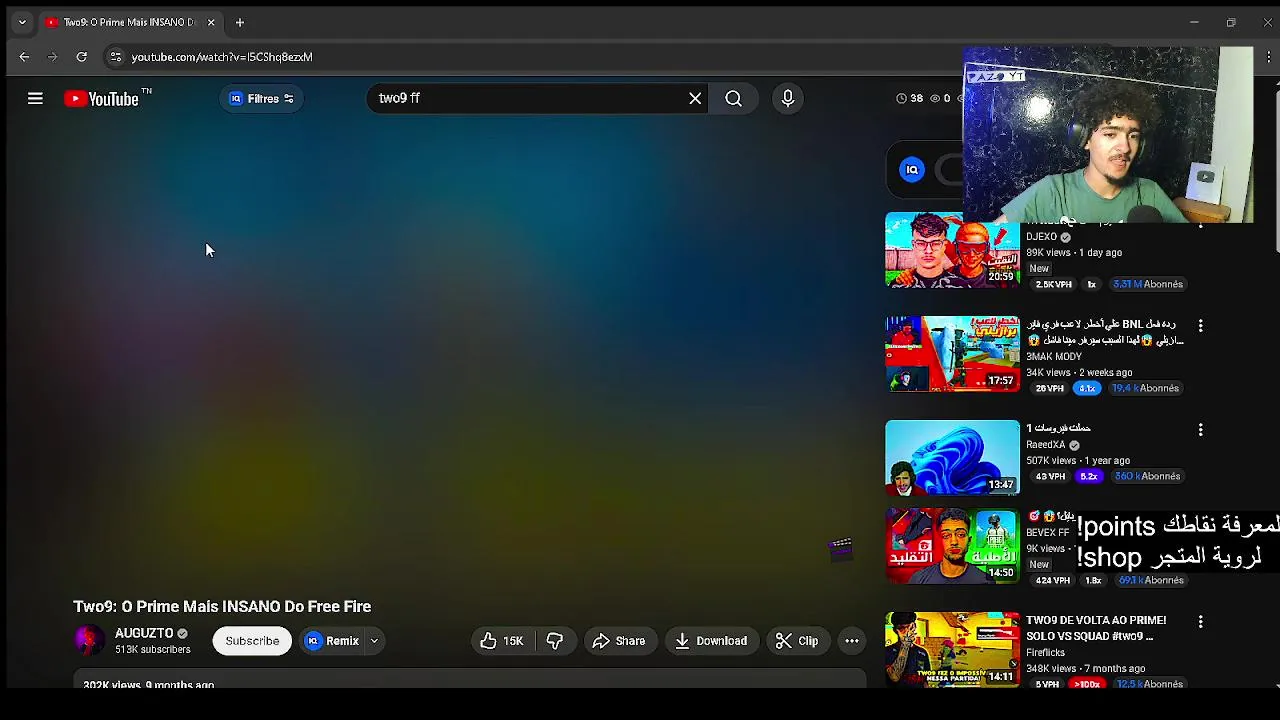Close the Two9 YouTube tab
1280x720 pixels.
pyautogui.click(x=211, y=22)
